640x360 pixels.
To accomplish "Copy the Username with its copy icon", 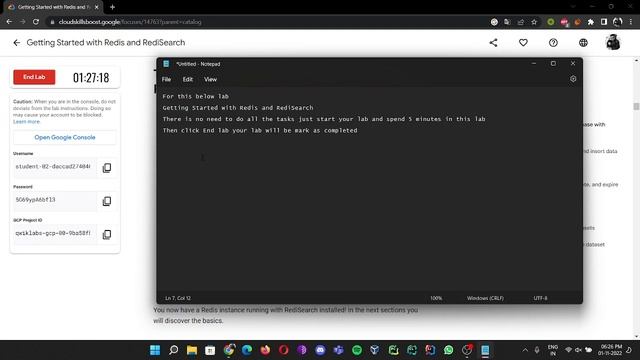I will (107, 168).
